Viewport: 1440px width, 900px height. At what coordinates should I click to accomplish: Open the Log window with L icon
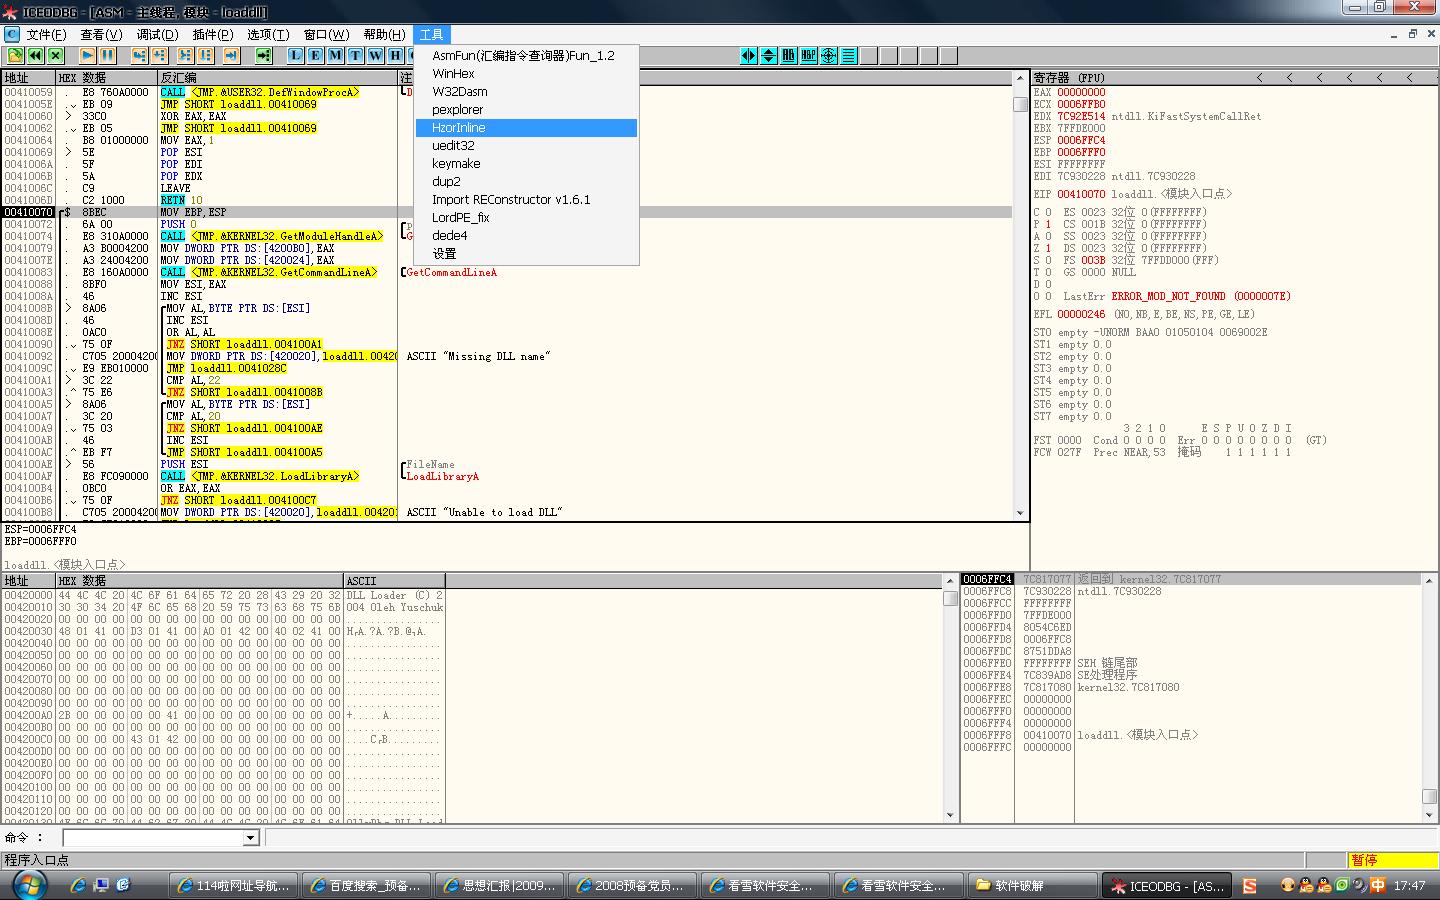(296, 56)
